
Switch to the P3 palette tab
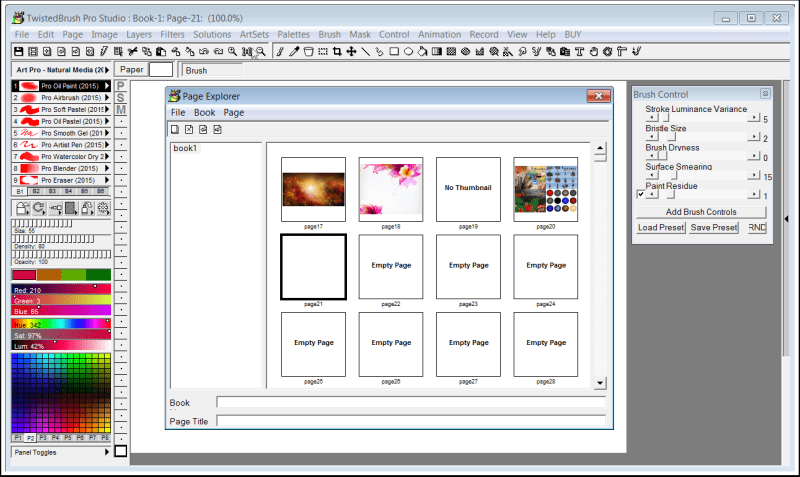[x=43, y=438]
